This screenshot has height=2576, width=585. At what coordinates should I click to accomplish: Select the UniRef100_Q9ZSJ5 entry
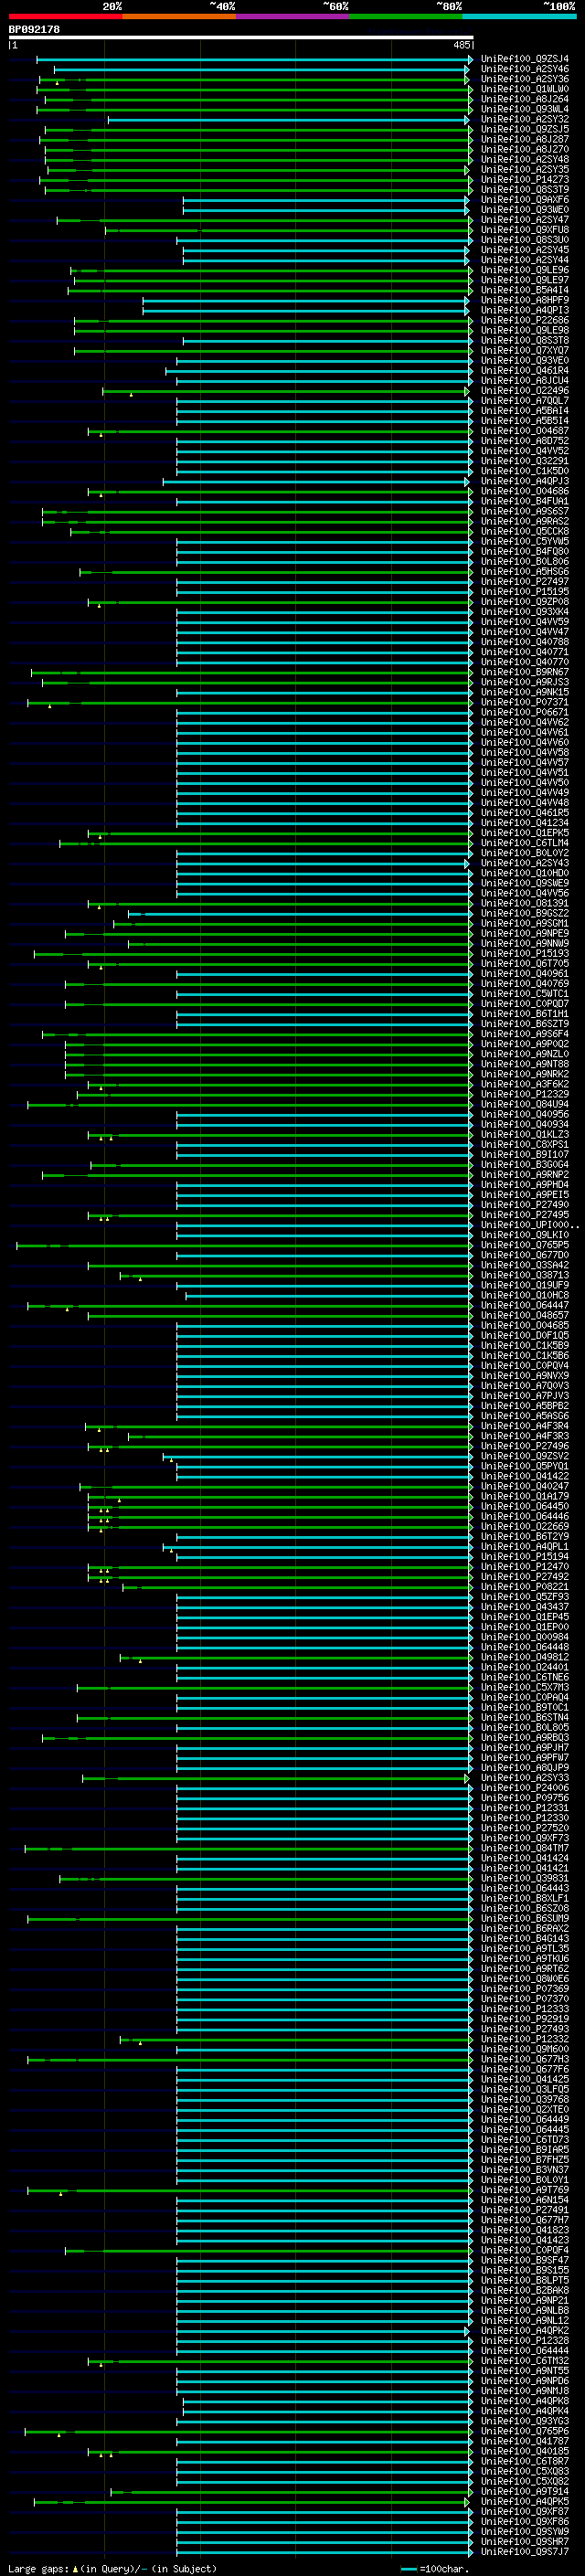click(x=525, y=129)
